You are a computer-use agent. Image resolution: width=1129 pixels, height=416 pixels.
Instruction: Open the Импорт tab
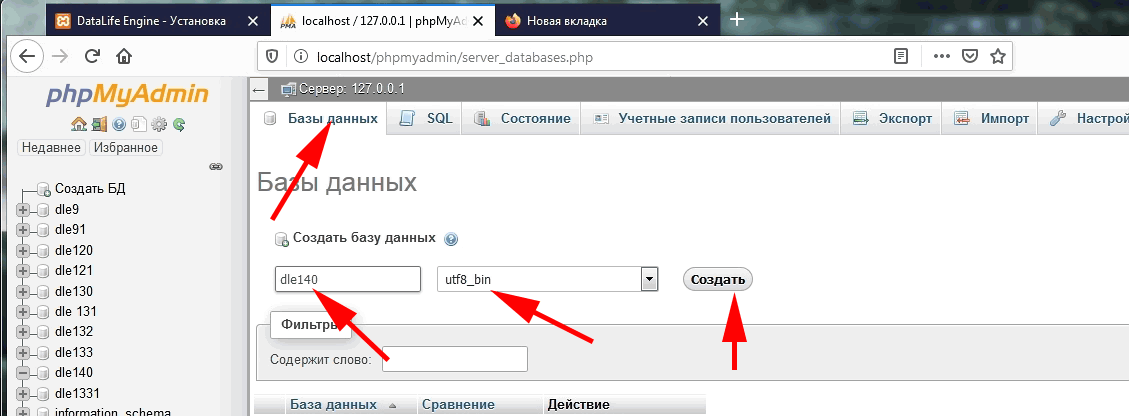991,119
